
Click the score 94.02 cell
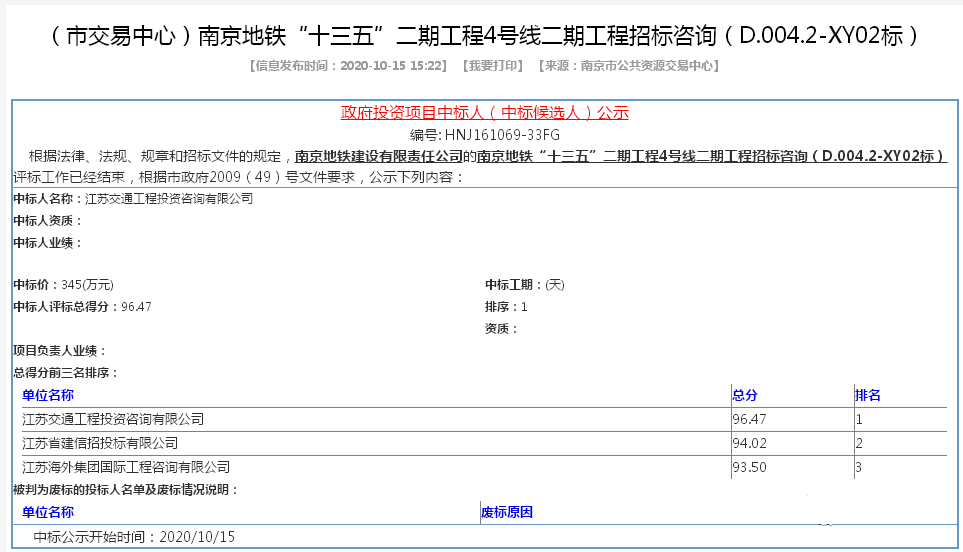749,443
